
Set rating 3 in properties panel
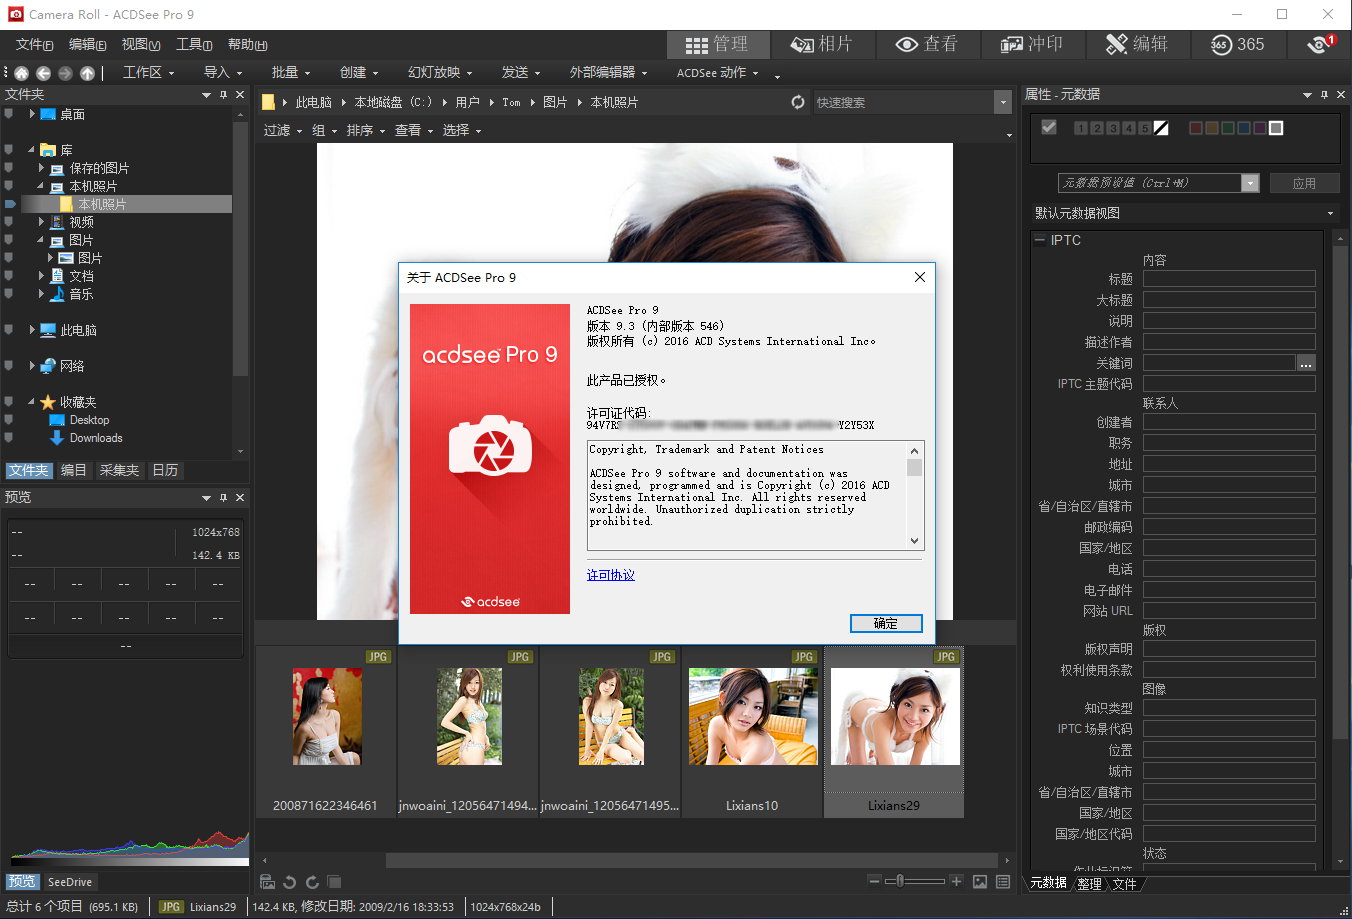pyautogui.click(x=1113, y=128)
